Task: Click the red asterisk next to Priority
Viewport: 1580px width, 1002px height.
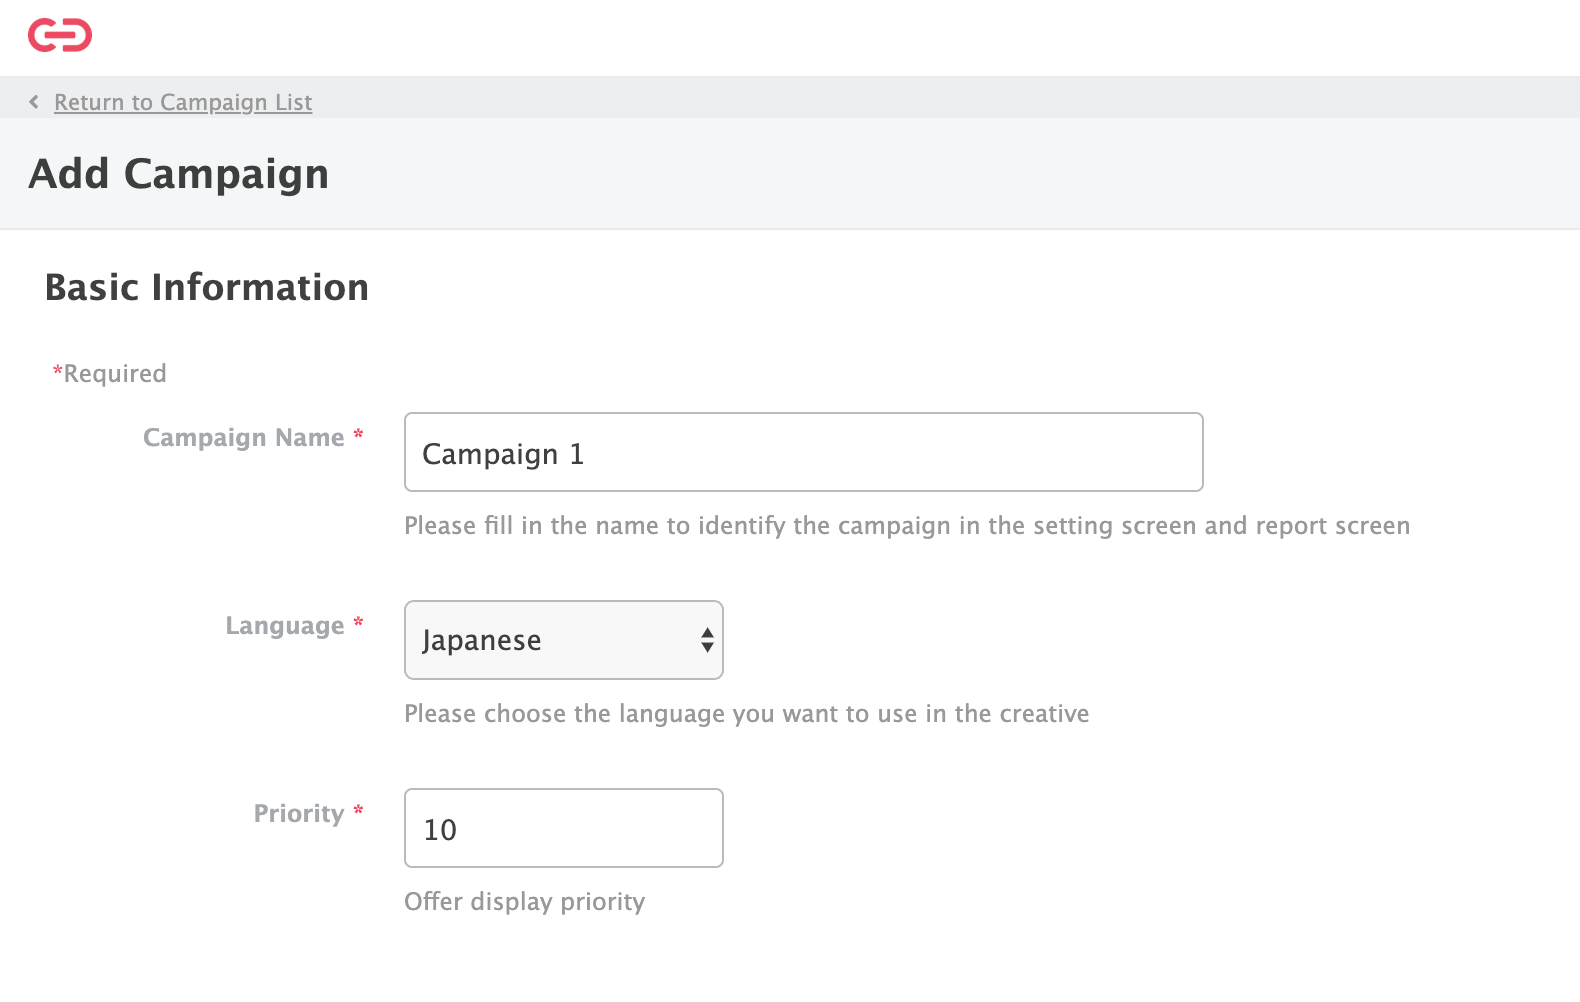Action: pyautogui.click(x=358, y=811)
